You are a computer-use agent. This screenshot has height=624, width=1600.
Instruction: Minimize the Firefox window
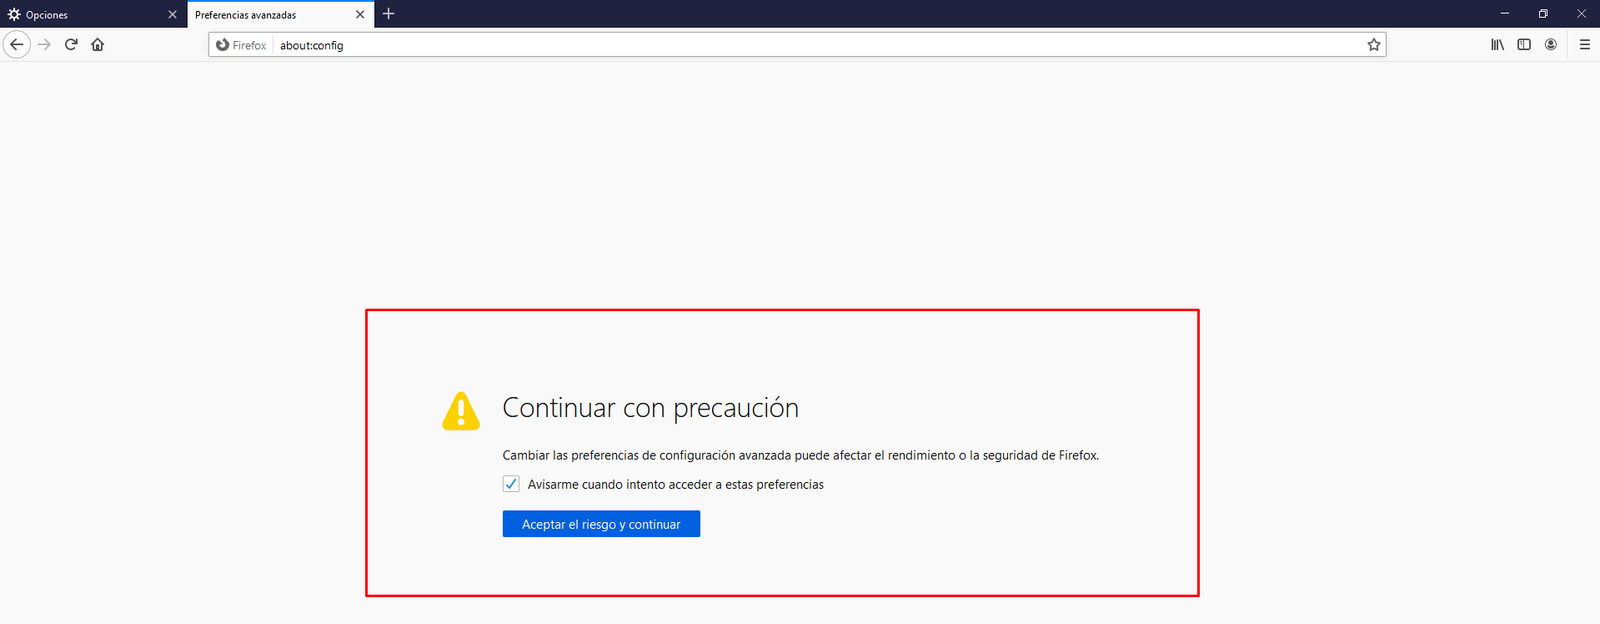[1504, 14]
